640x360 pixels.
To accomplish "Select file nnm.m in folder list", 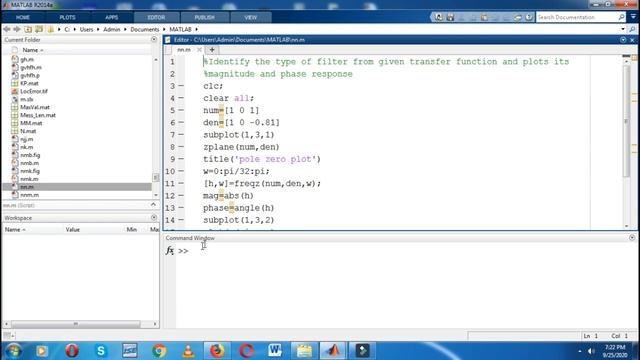I will point(29,195).
